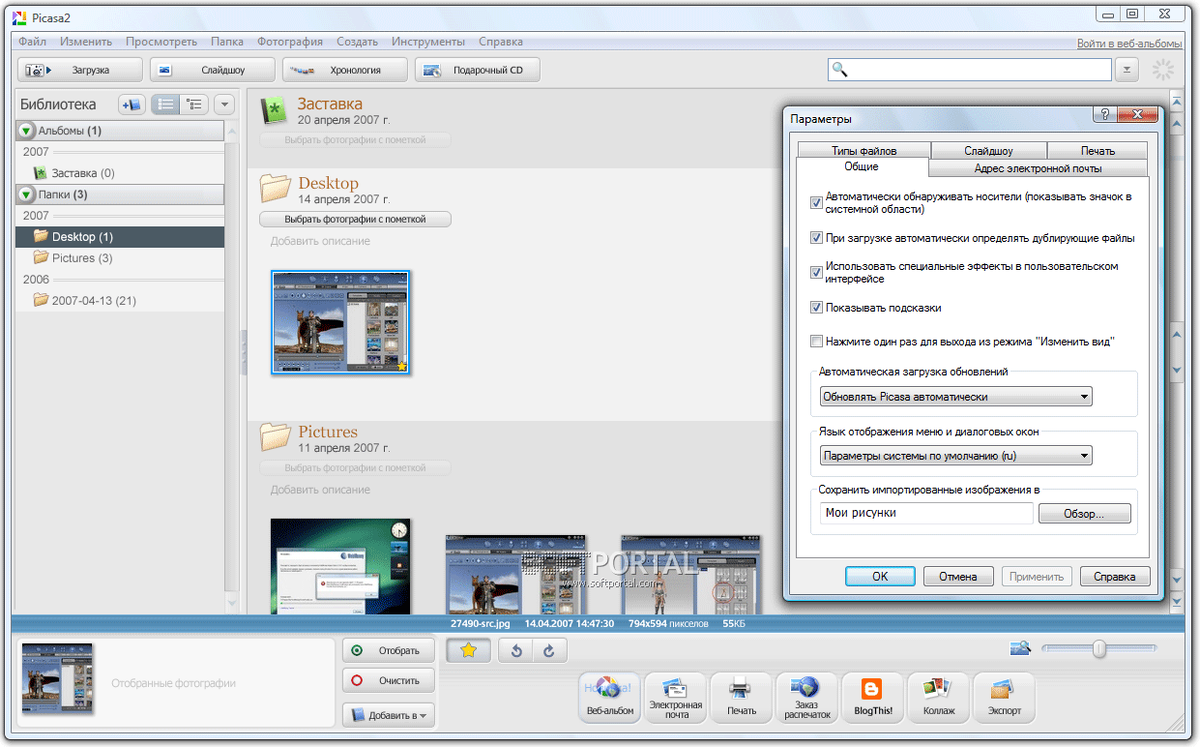
Task: Toggle special interface effects checkbox
Action: pyautogui.click(x=817, y=273)
